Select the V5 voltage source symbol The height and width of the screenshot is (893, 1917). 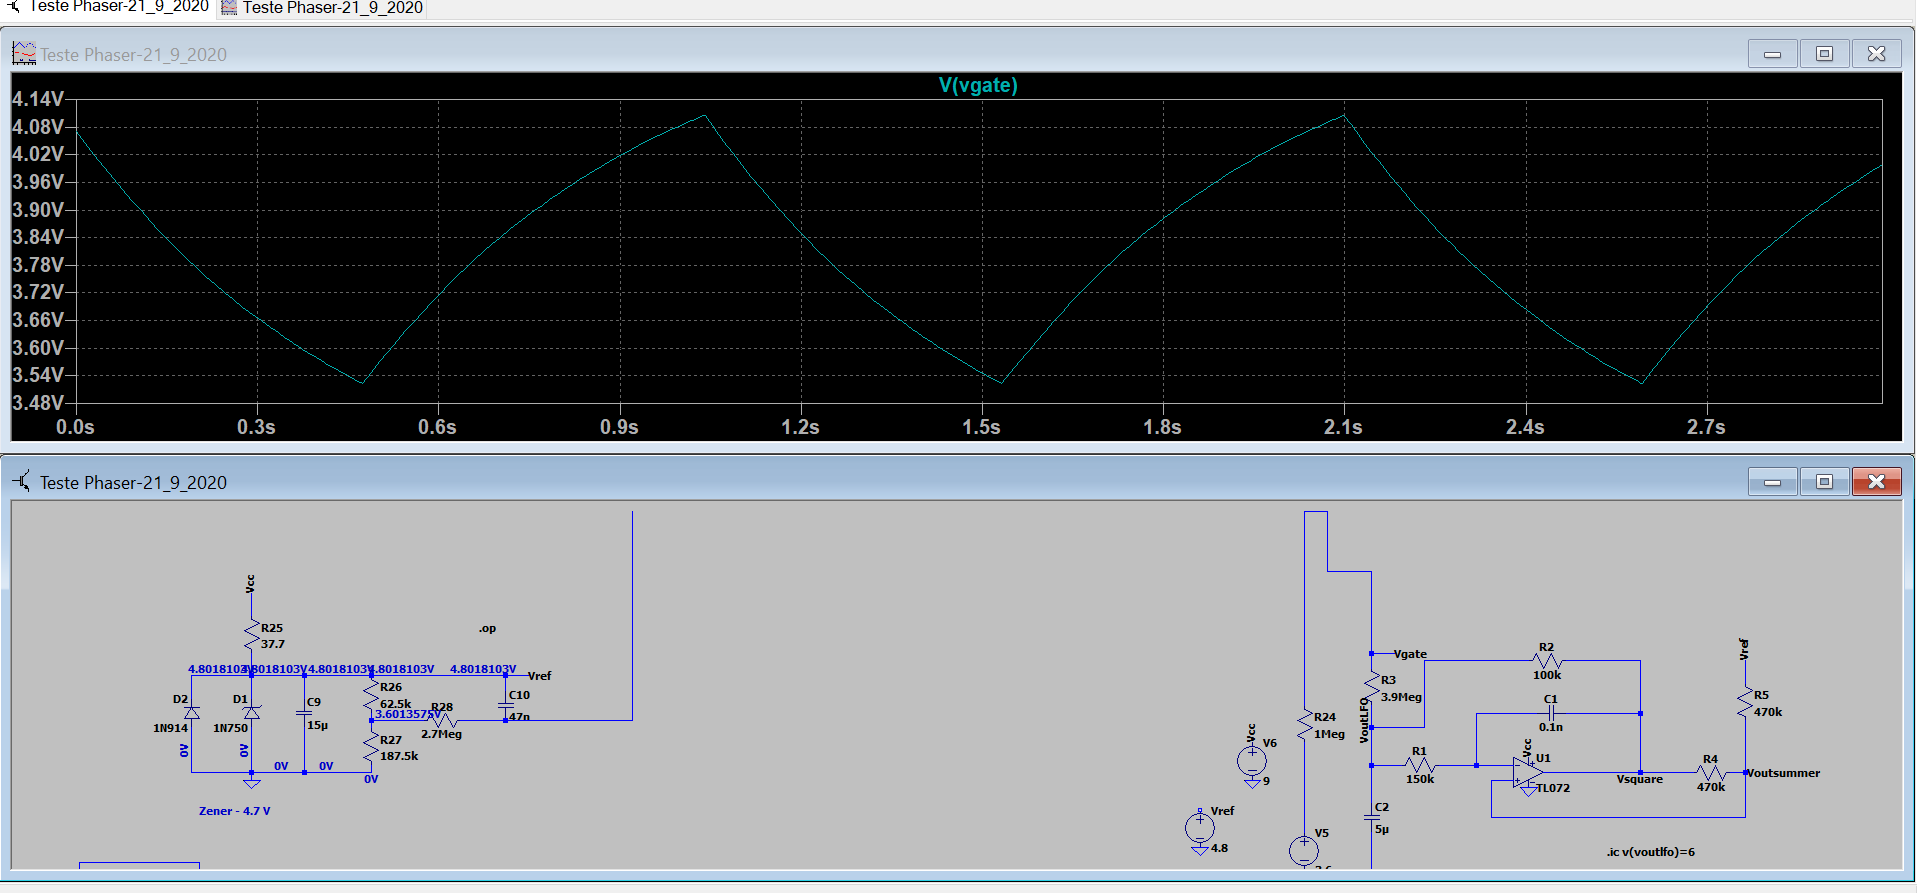1304,850
